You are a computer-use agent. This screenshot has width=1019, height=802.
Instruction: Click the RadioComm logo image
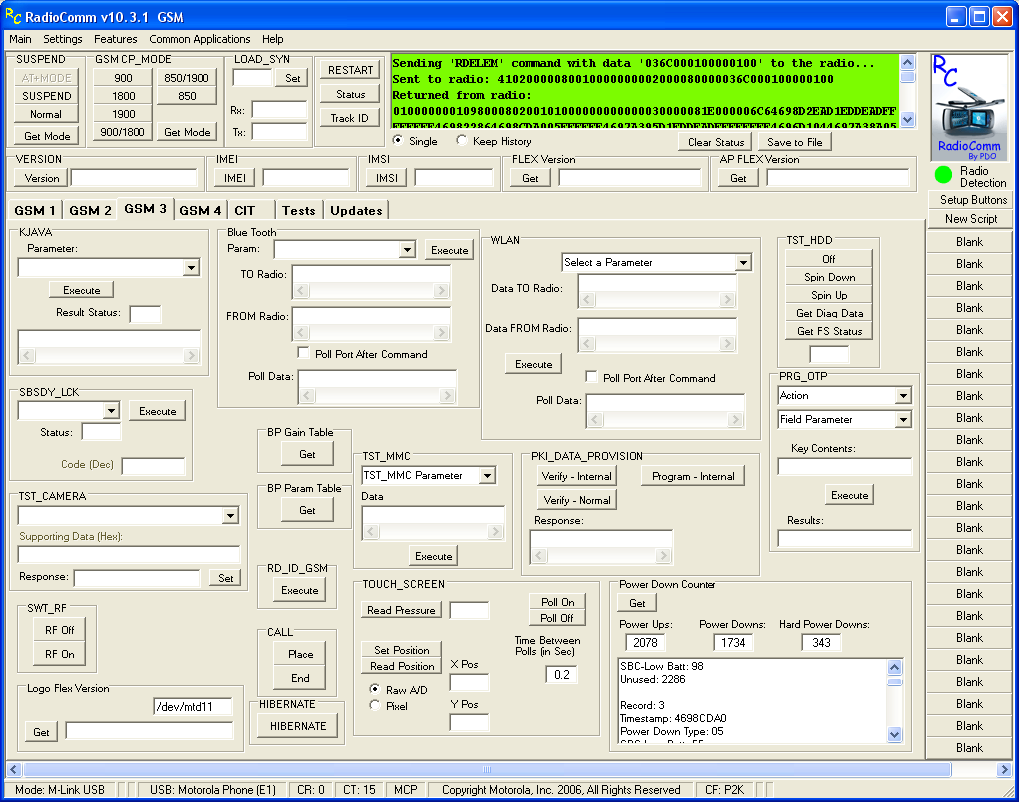coord(968,108)
